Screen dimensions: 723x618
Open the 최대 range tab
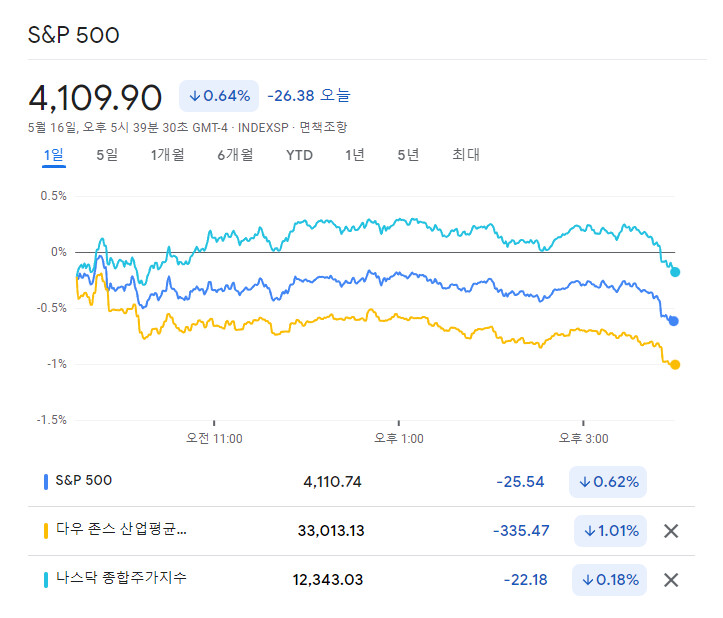(466, 155)
